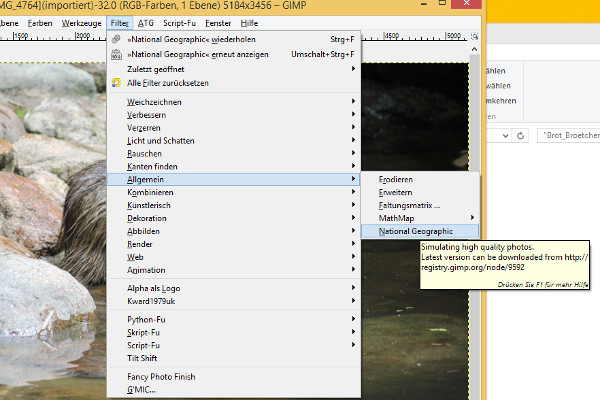Select National Geographic in the Allgemein submenu
This screenshot has width=600, height=400.
click(415, 231)
